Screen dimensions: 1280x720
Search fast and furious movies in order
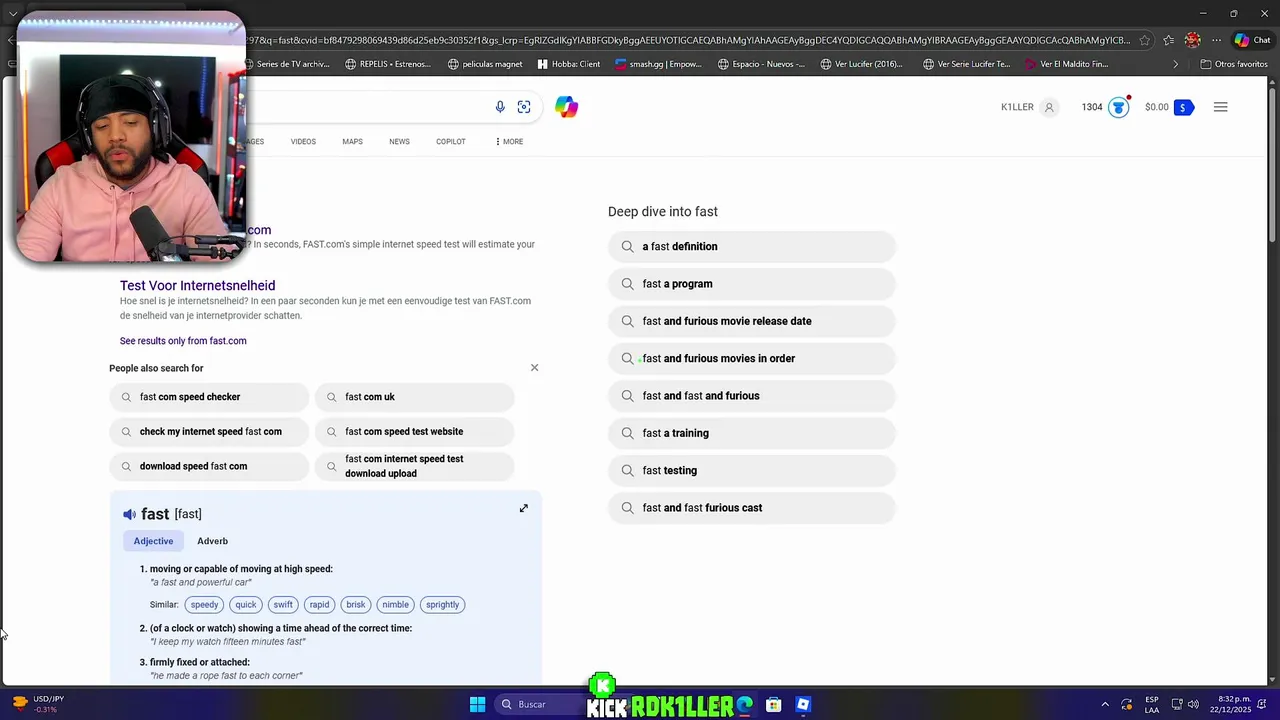coord(751,359)
